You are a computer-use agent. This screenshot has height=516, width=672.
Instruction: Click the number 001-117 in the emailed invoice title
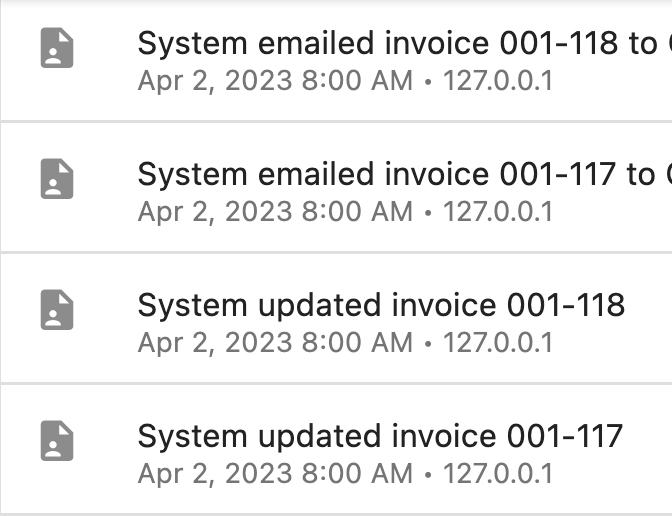(558, 174)
